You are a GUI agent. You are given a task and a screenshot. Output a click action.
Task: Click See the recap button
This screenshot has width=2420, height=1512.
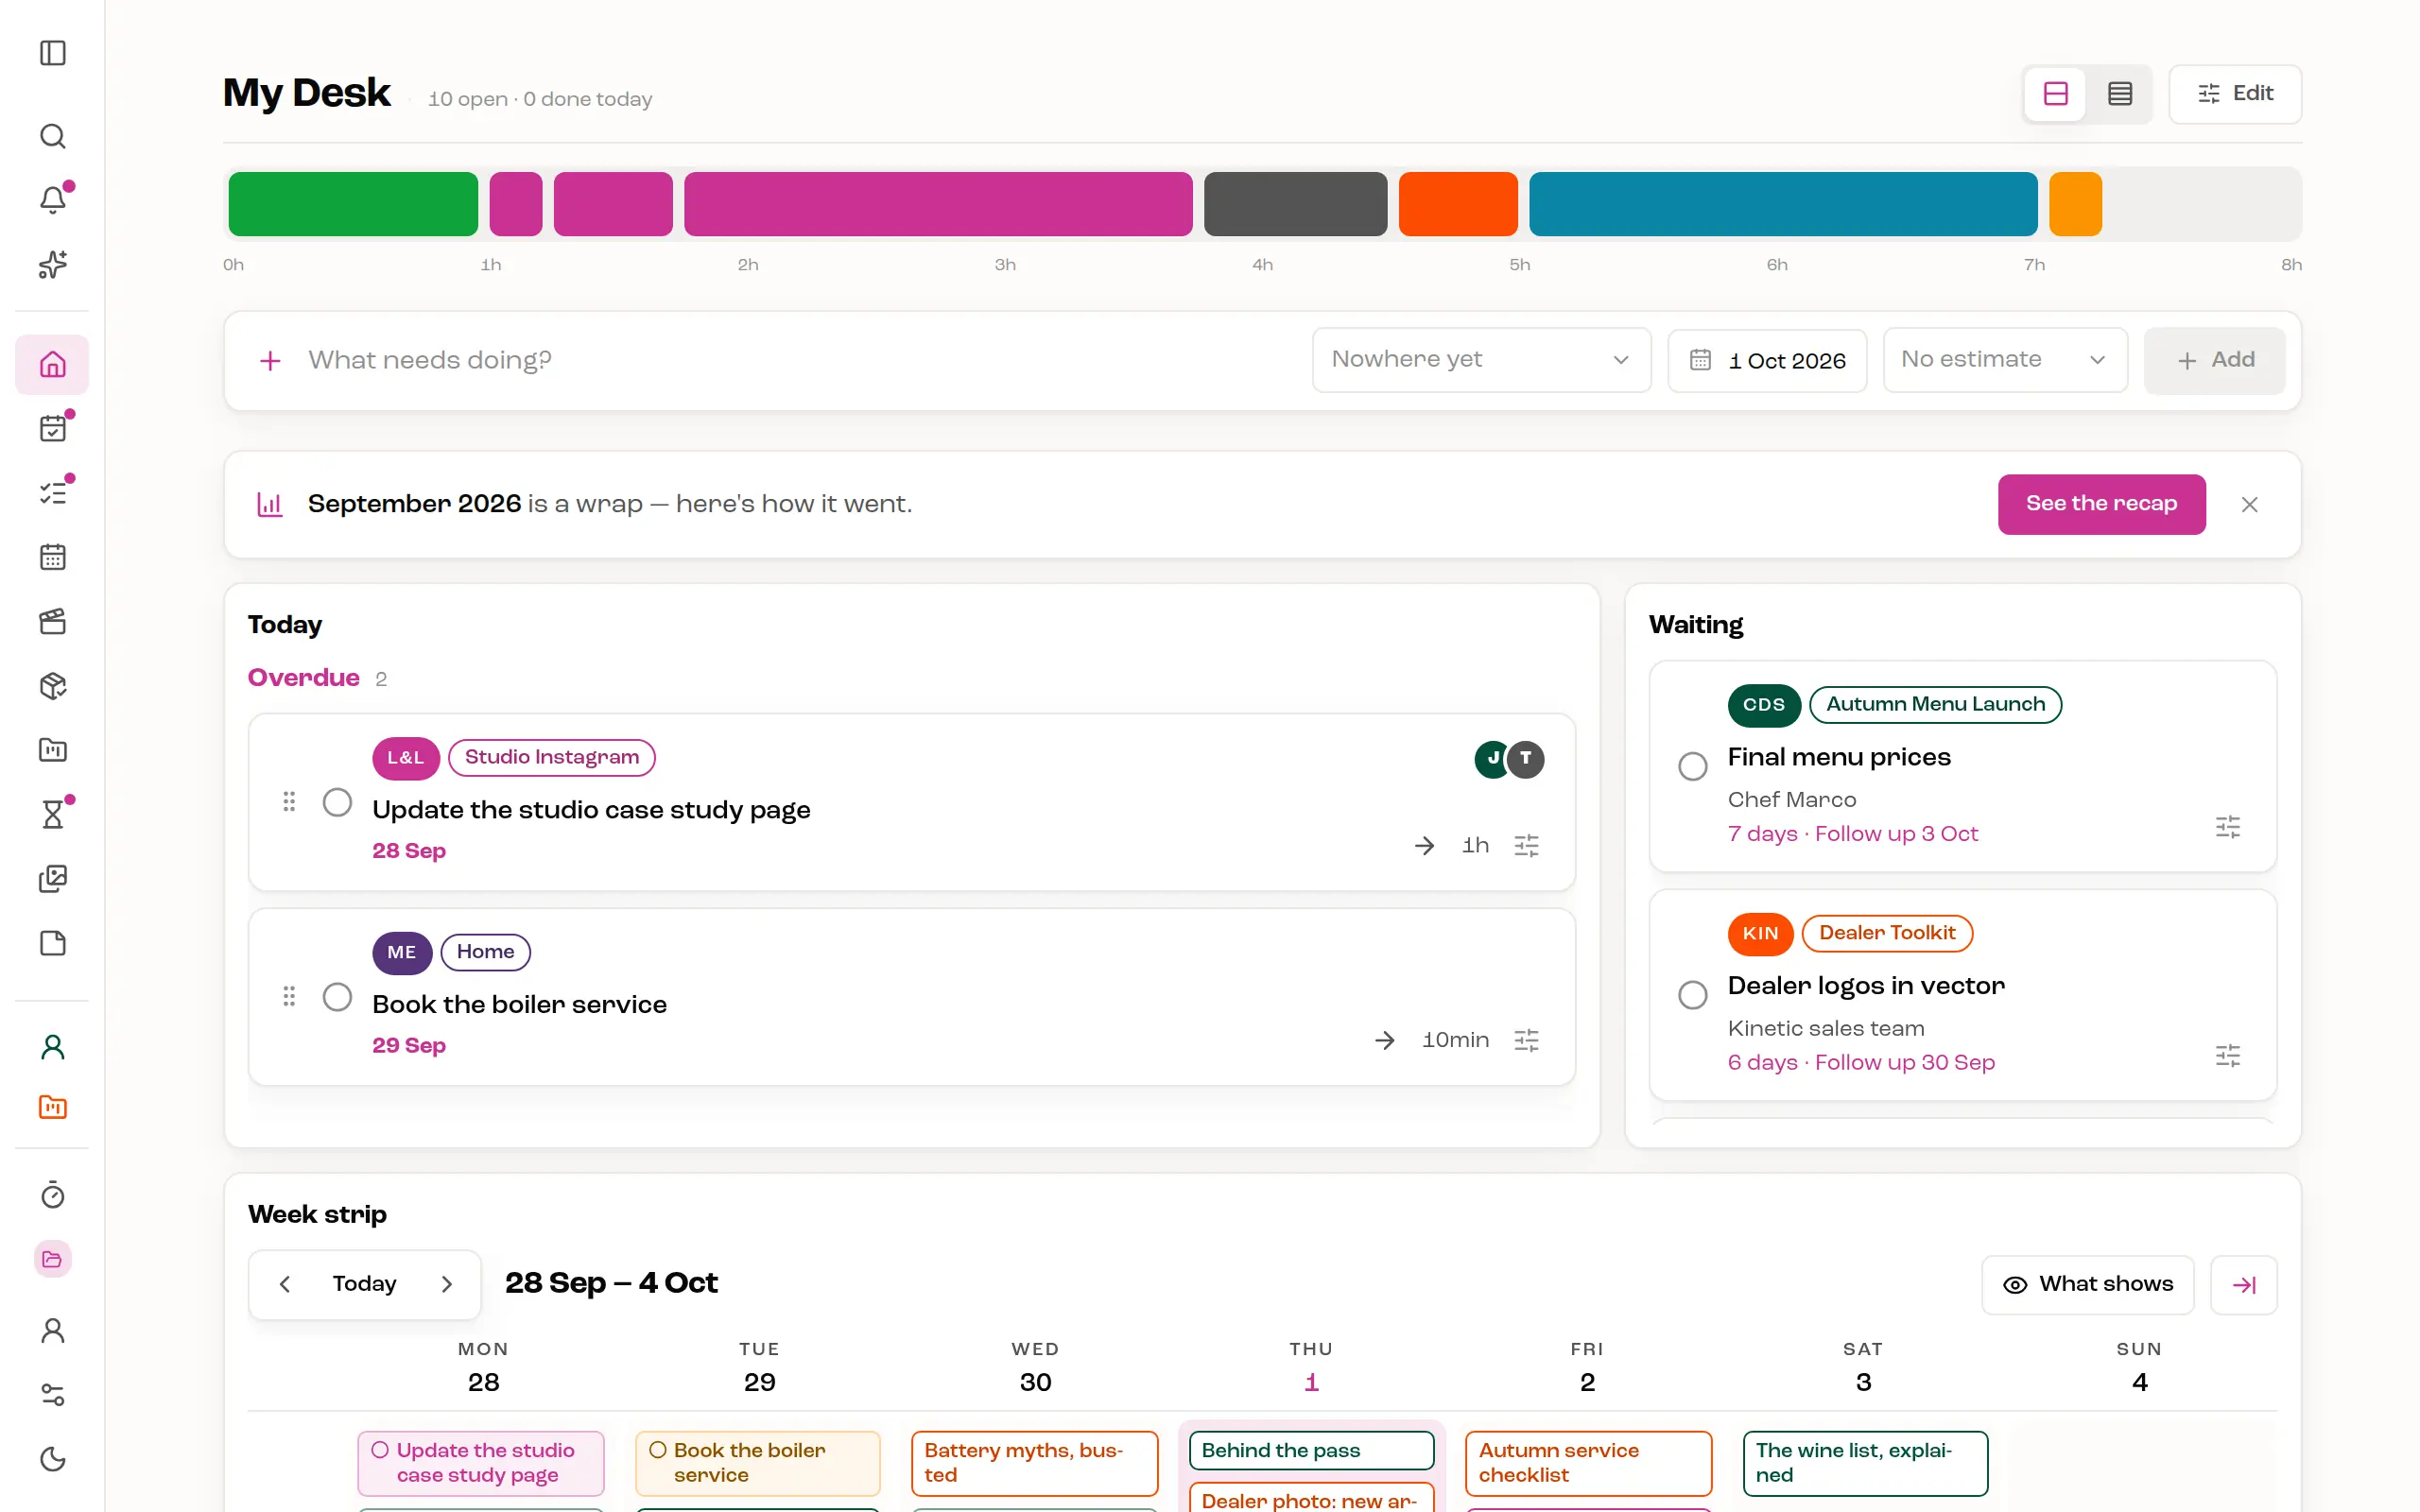tap(2101, 504)
